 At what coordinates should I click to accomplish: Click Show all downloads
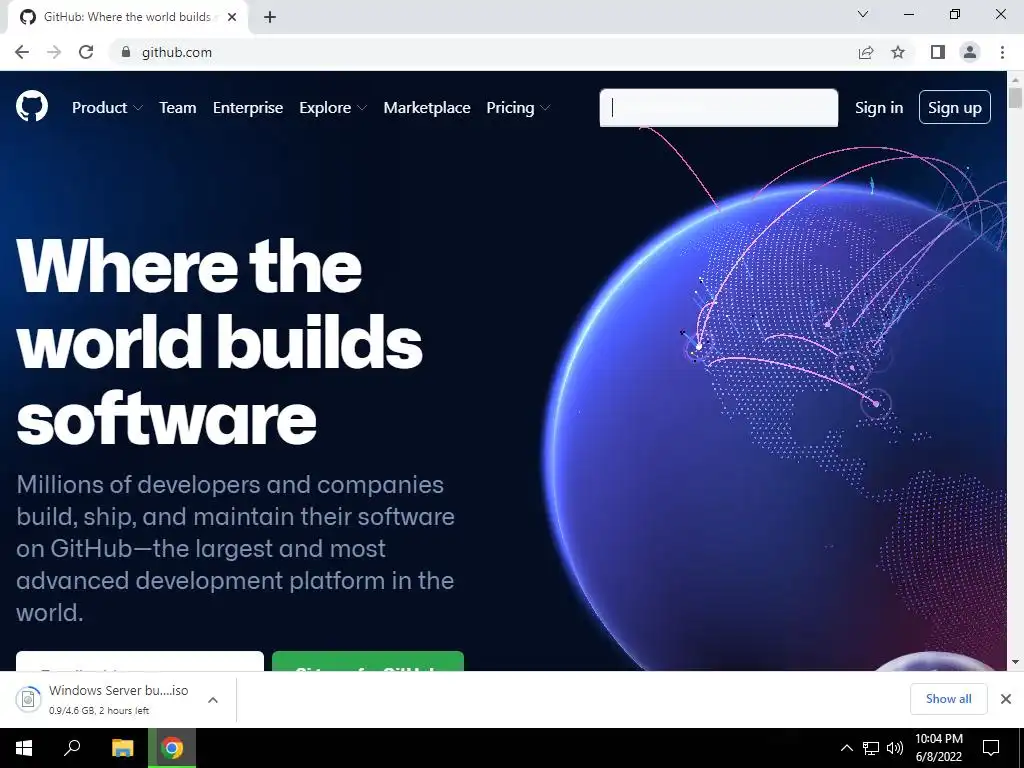click(x=948, y=699)
